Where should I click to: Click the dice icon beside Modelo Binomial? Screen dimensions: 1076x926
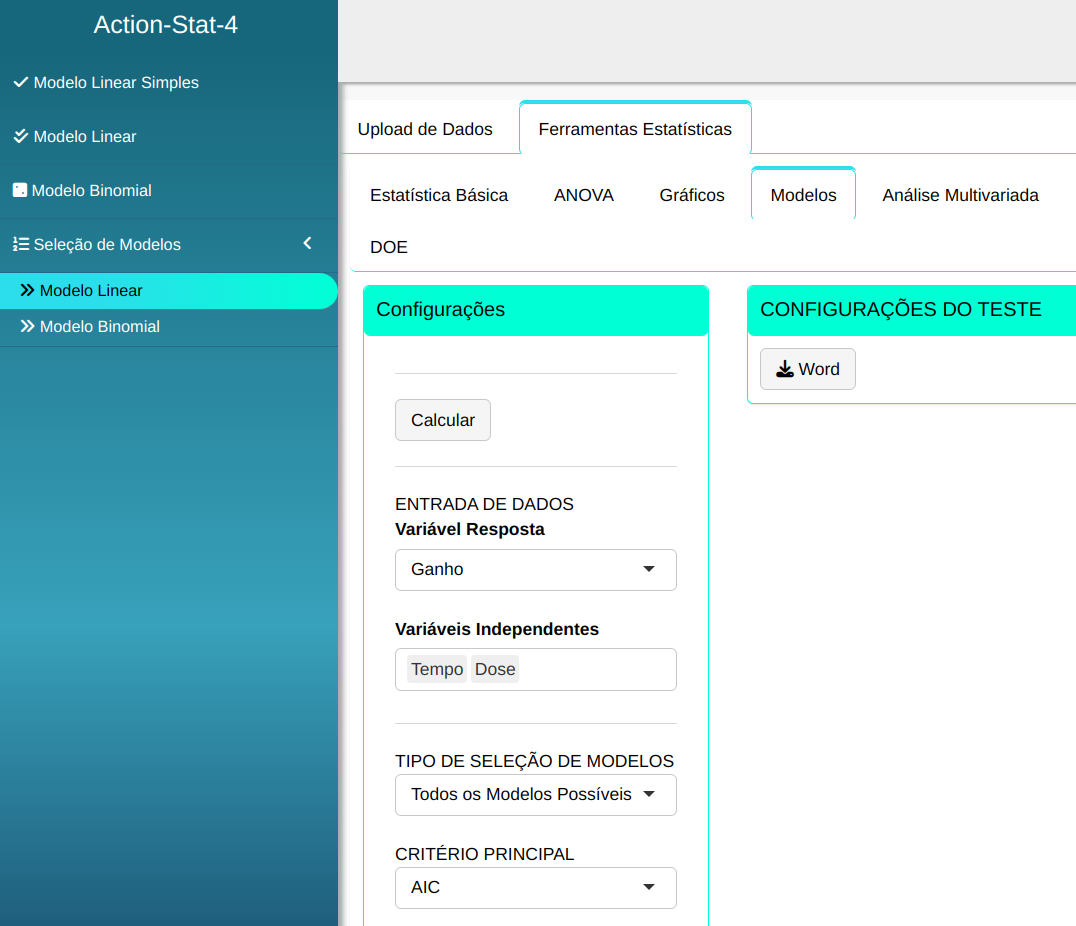click(19, 190)
